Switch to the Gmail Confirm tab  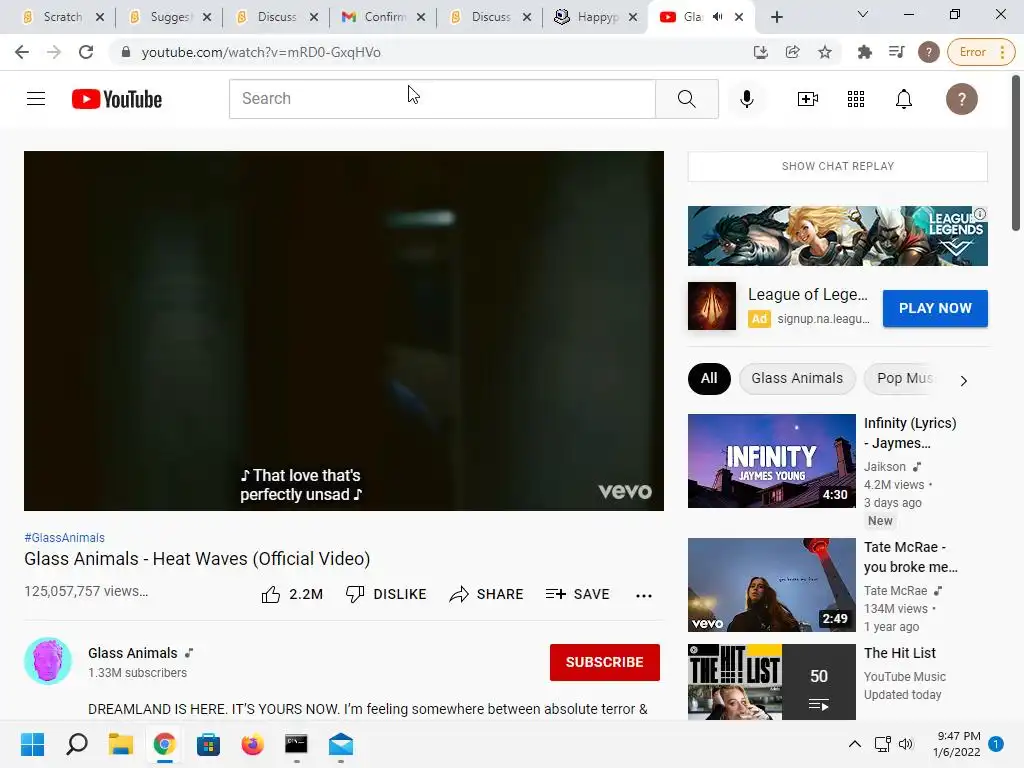(x=384, y=17)
